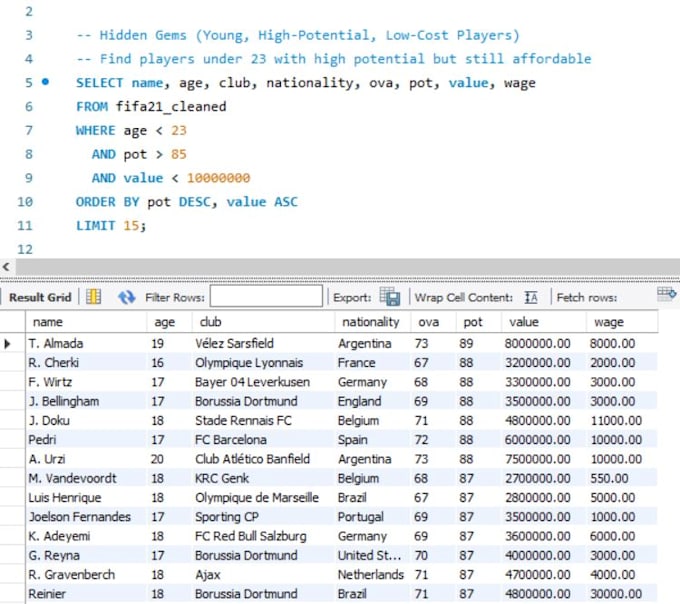Select the Pedri name cell
Image resolution: width=680 pixels, height=604 pixels.
pos(86,440)
